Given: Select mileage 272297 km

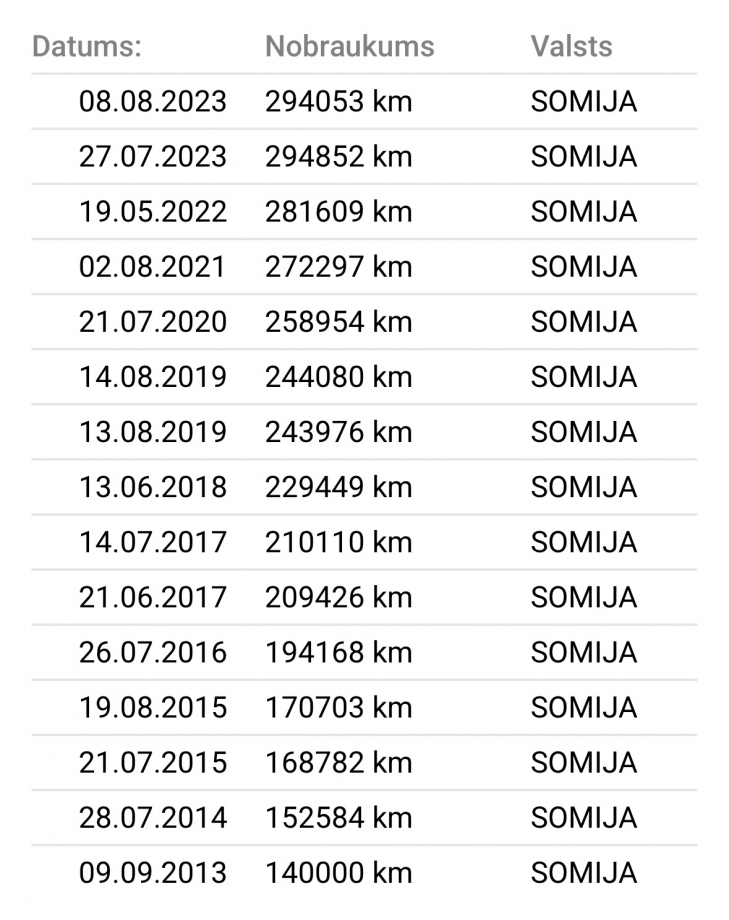Looking at the screenshot, I should 339,267.
